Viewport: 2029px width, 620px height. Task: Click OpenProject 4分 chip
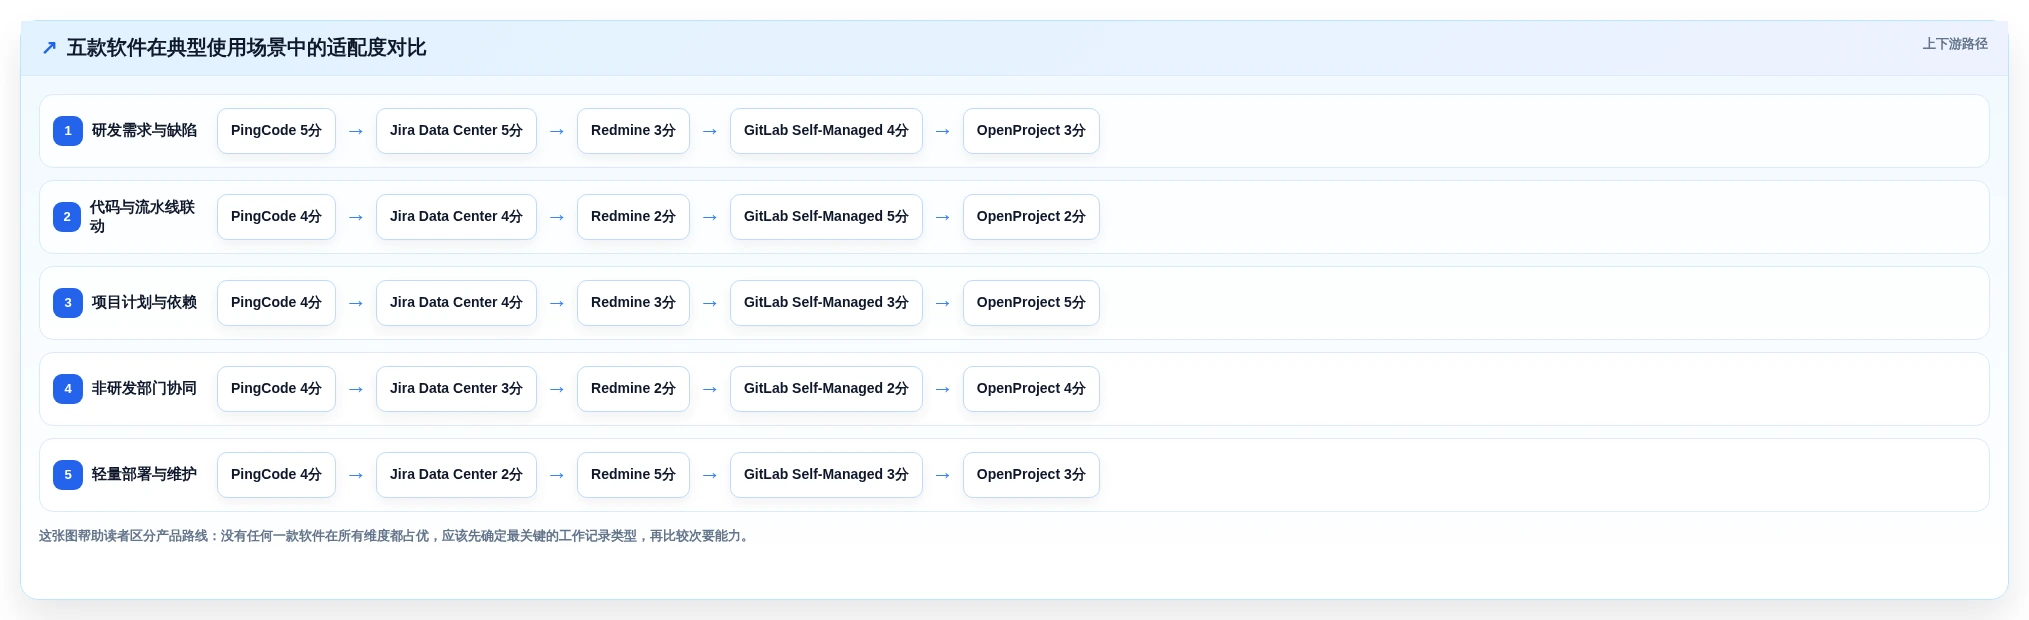pyautogui.click(x=1031, y=389)
